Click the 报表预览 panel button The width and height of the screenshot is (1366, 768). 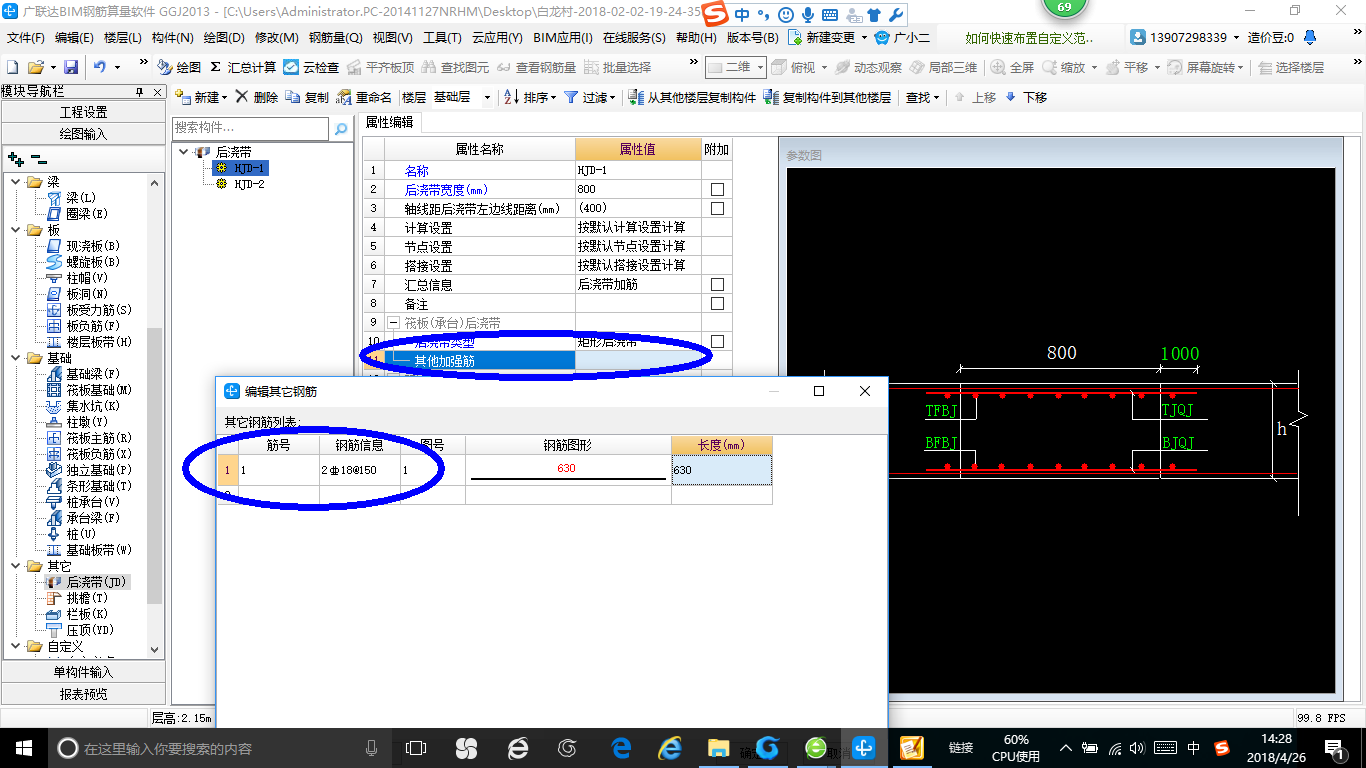83,693
